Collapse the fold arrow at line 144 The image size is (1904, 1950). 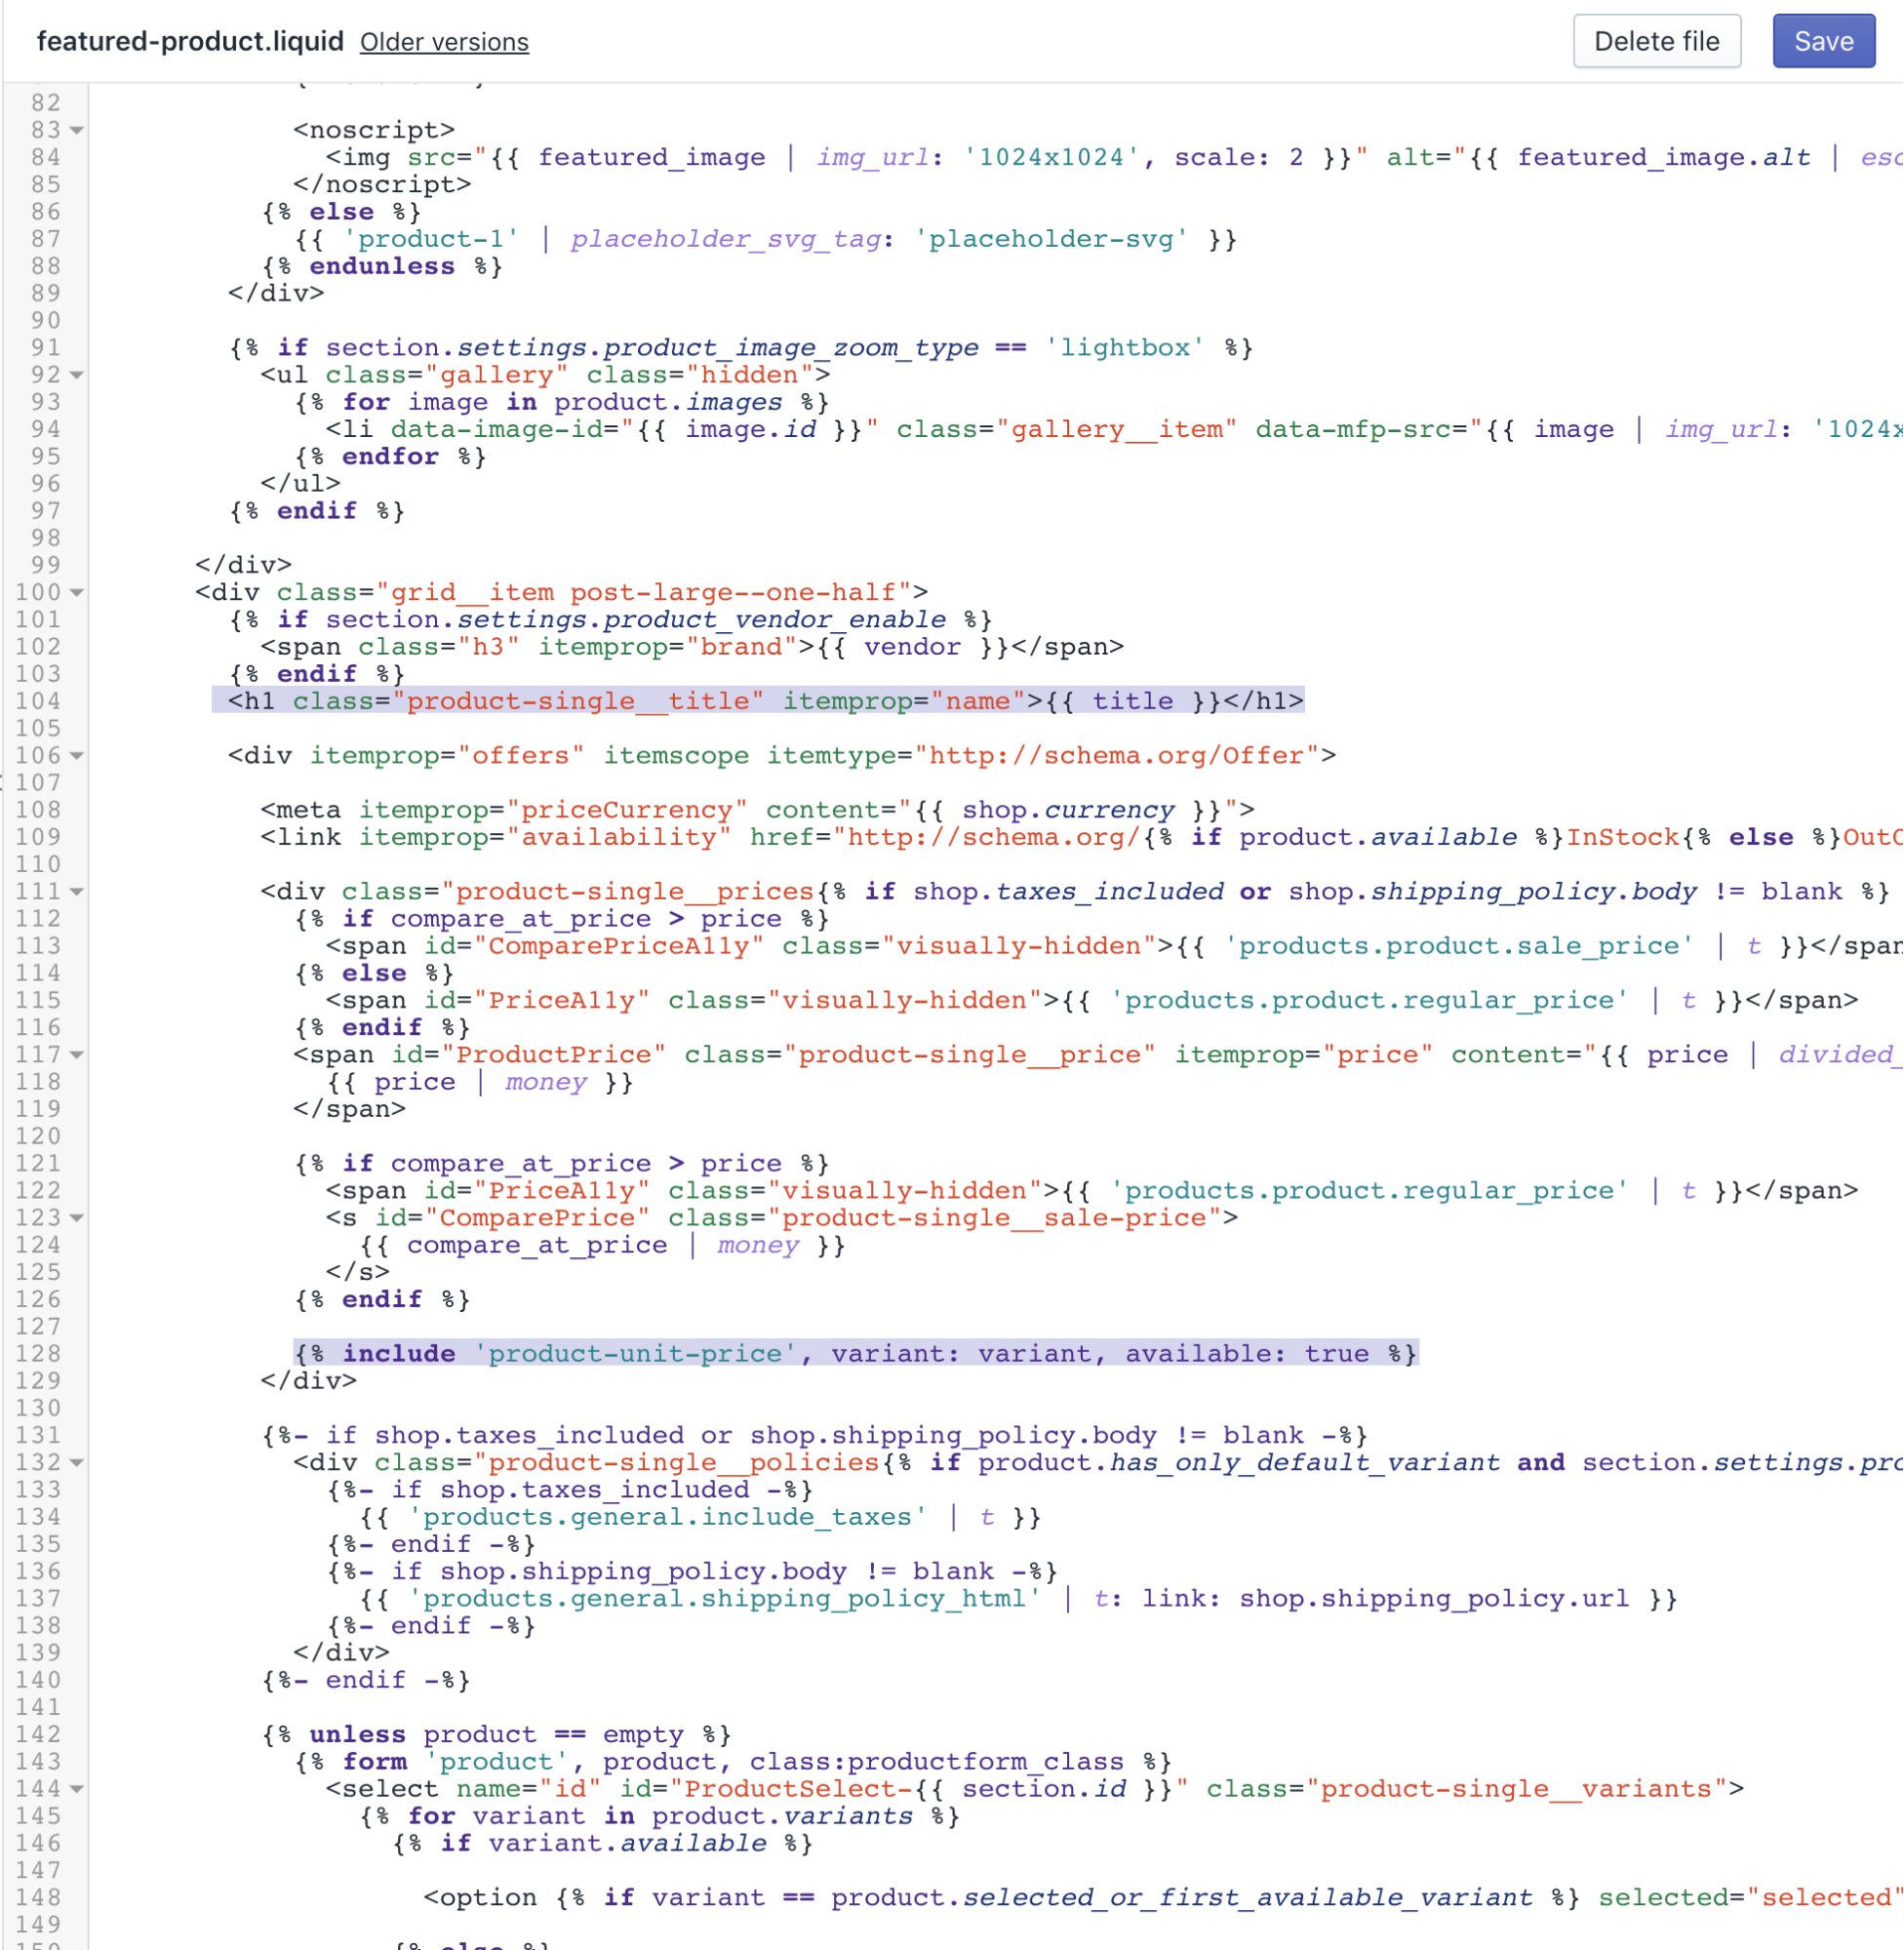(x=76, y=1788)
